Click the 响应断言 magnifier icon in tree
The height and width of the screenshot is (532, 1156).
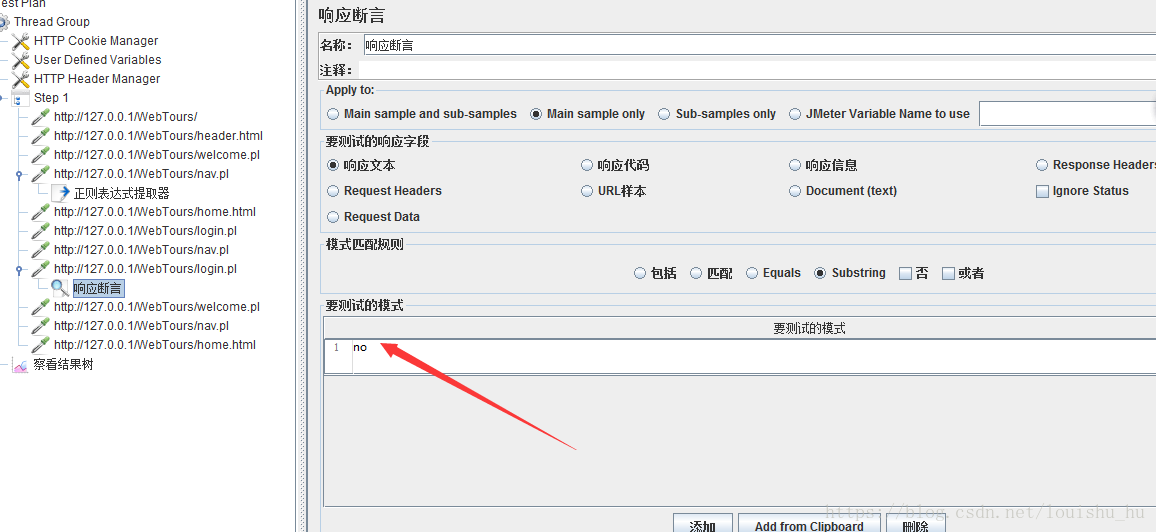click(60, 288)
